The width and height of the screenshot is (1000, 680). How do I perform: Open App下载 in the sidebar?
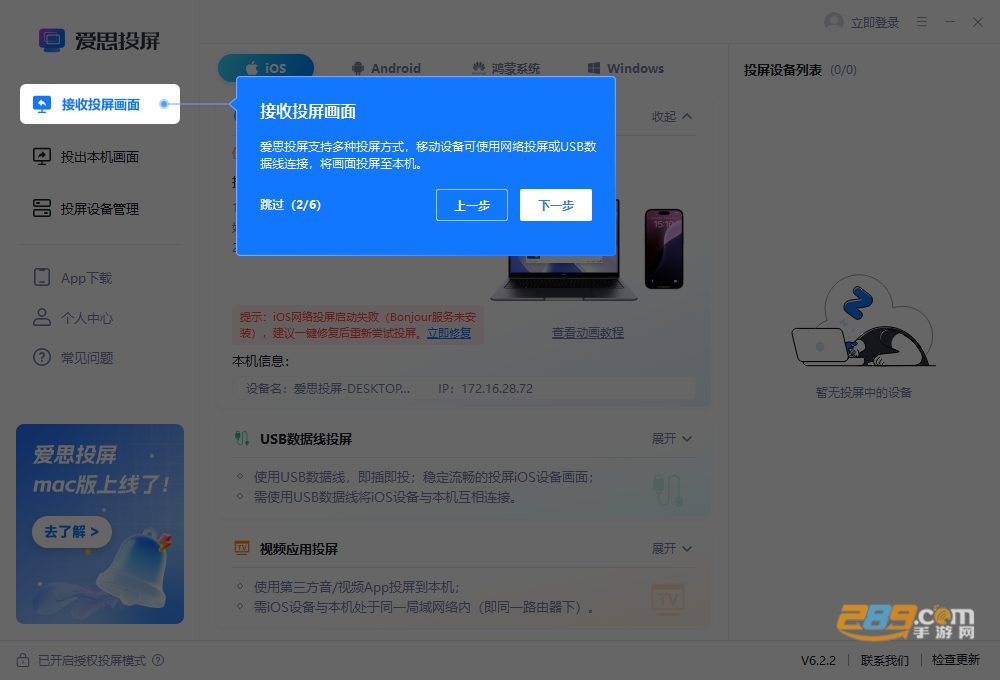[86, 278]
